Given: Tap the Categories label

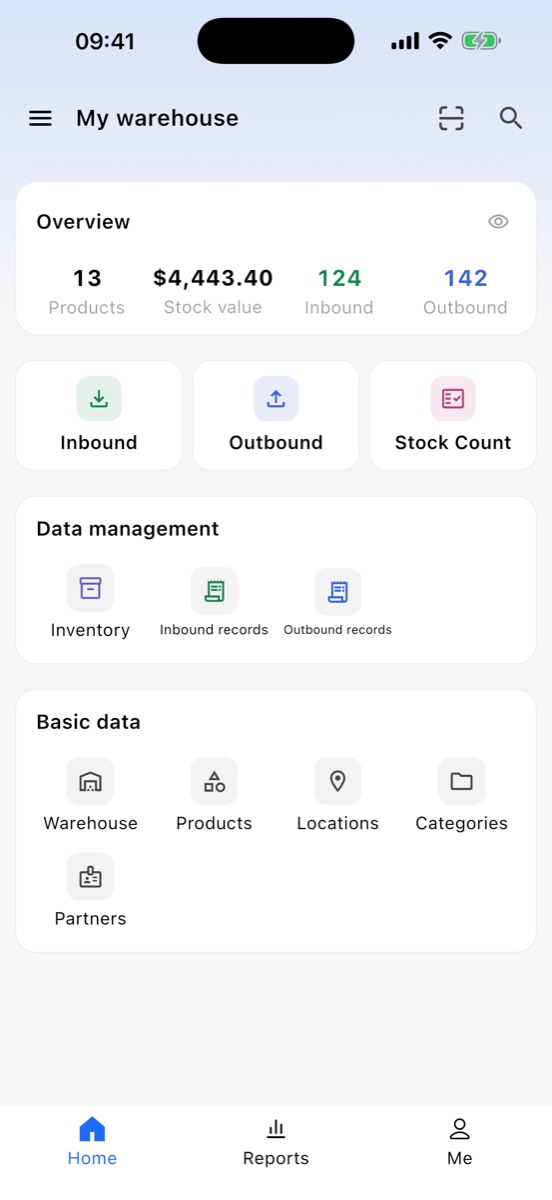Looking at the screenshot, I should 462,823.
